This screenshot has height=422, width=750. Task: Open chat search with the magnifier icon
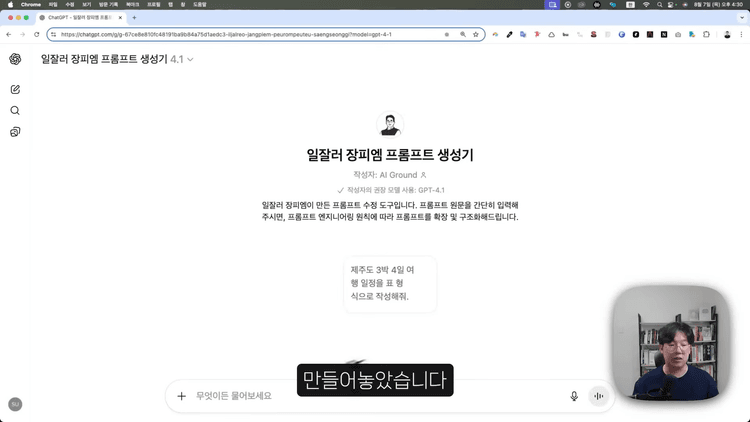15,111
